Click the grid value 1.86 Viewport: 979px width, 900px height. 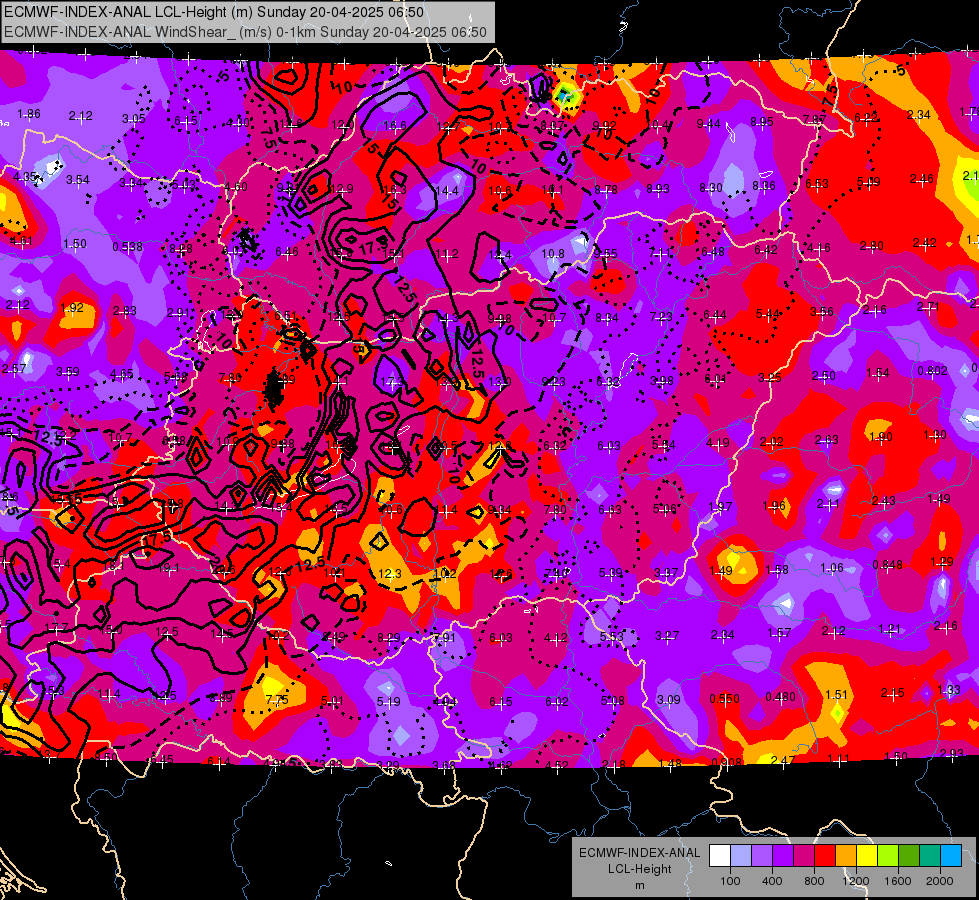click(x=29, y=114)
